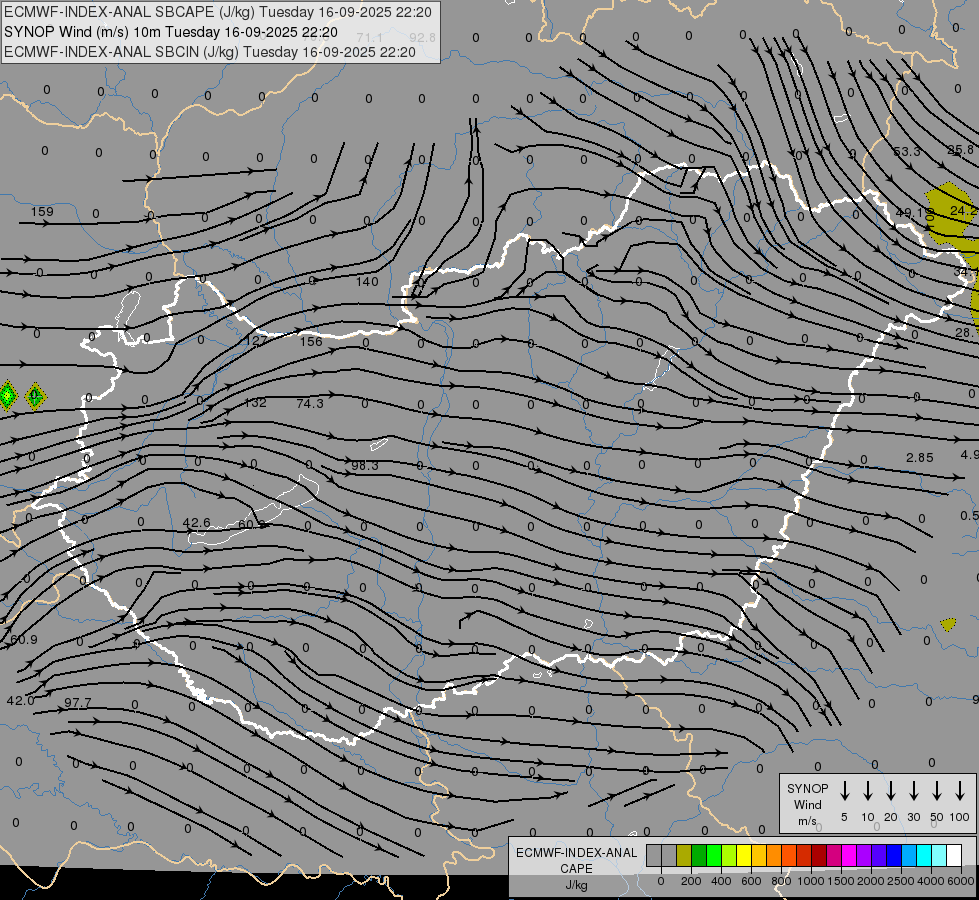The width and height of the screenshot is (979, 900).
Task: Click the 20 m/s wind arrow in legend
Action: [890, 791]
